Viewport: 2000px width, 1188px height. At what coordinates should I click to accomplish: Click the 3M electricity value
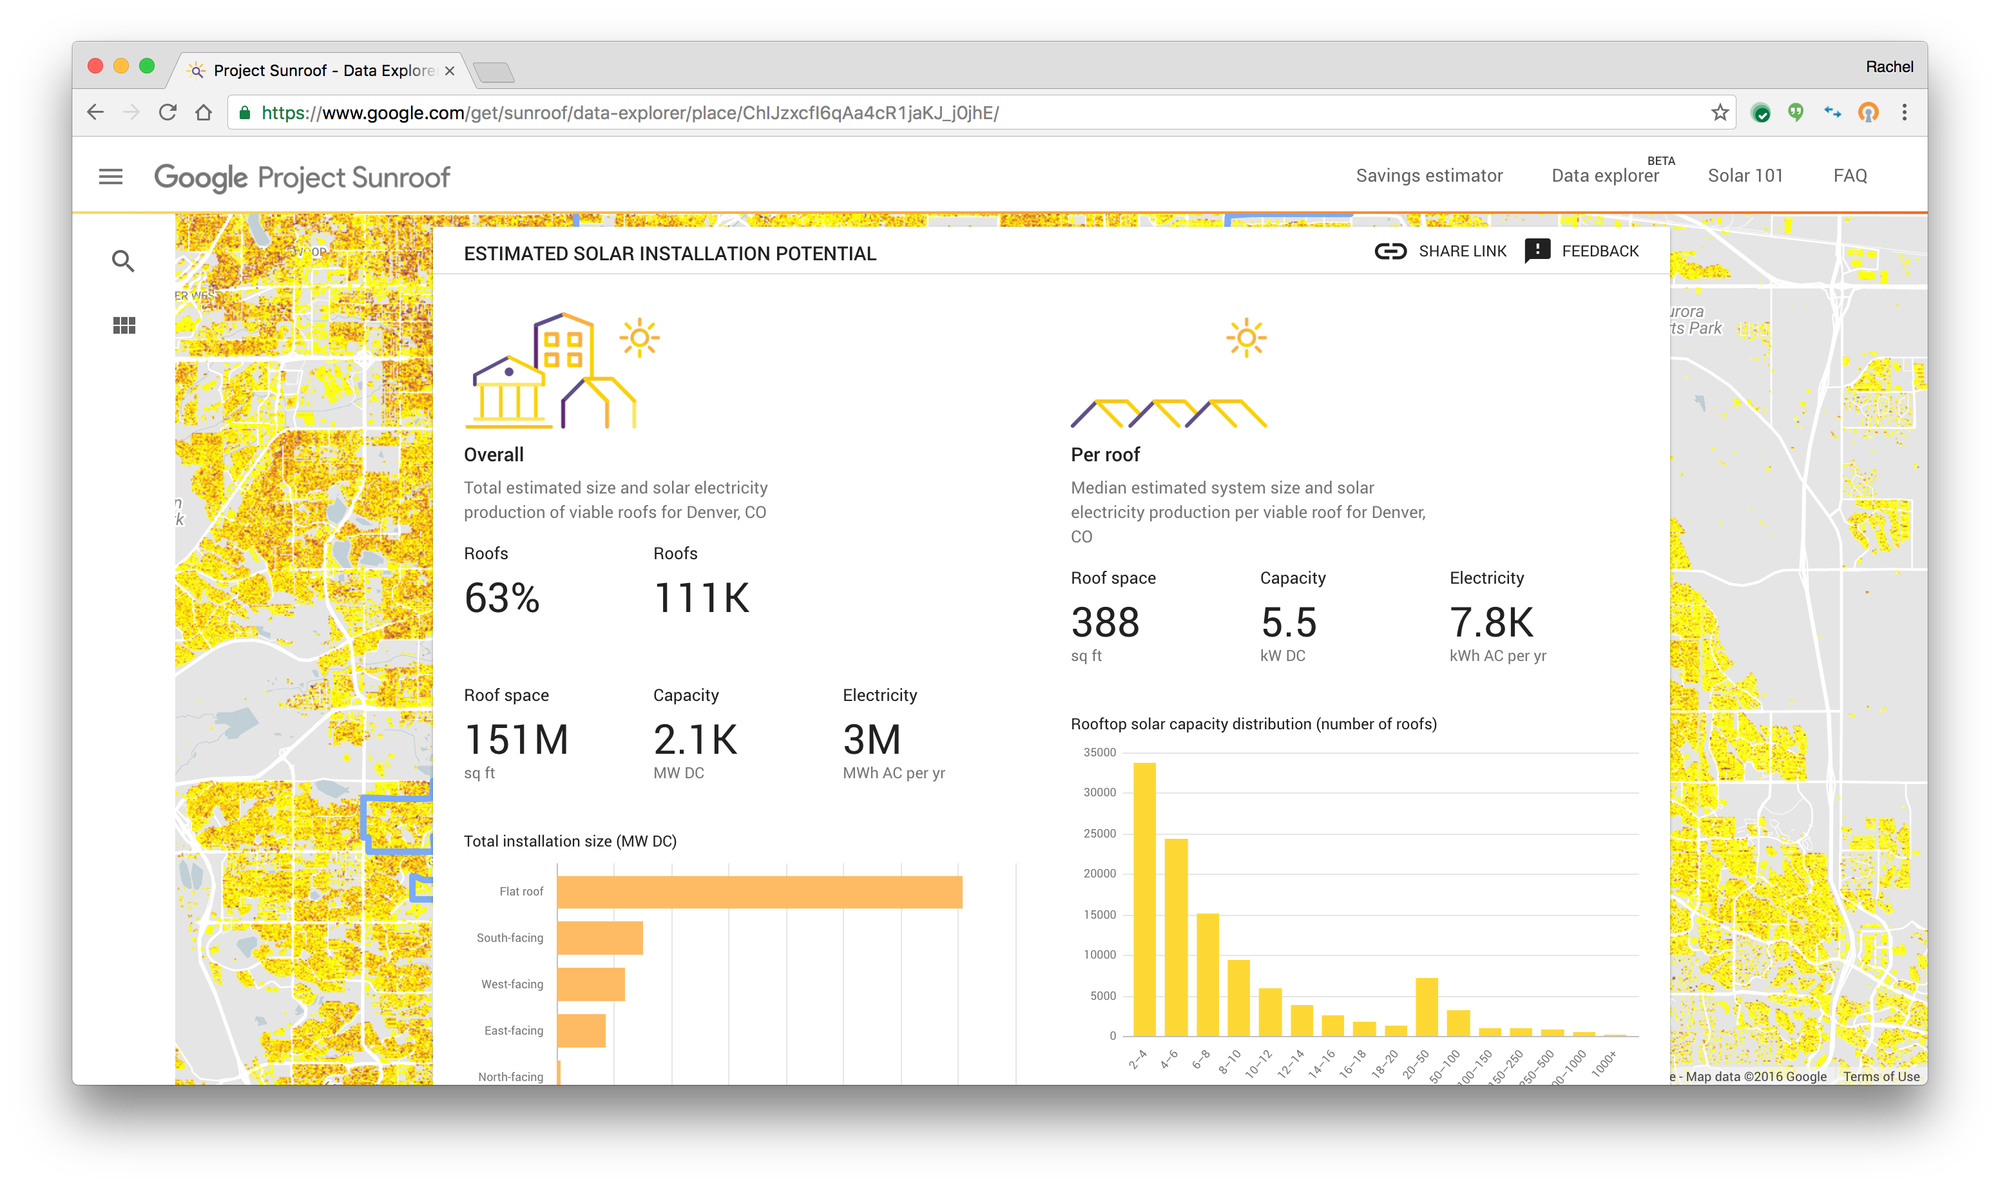point(872,741)
